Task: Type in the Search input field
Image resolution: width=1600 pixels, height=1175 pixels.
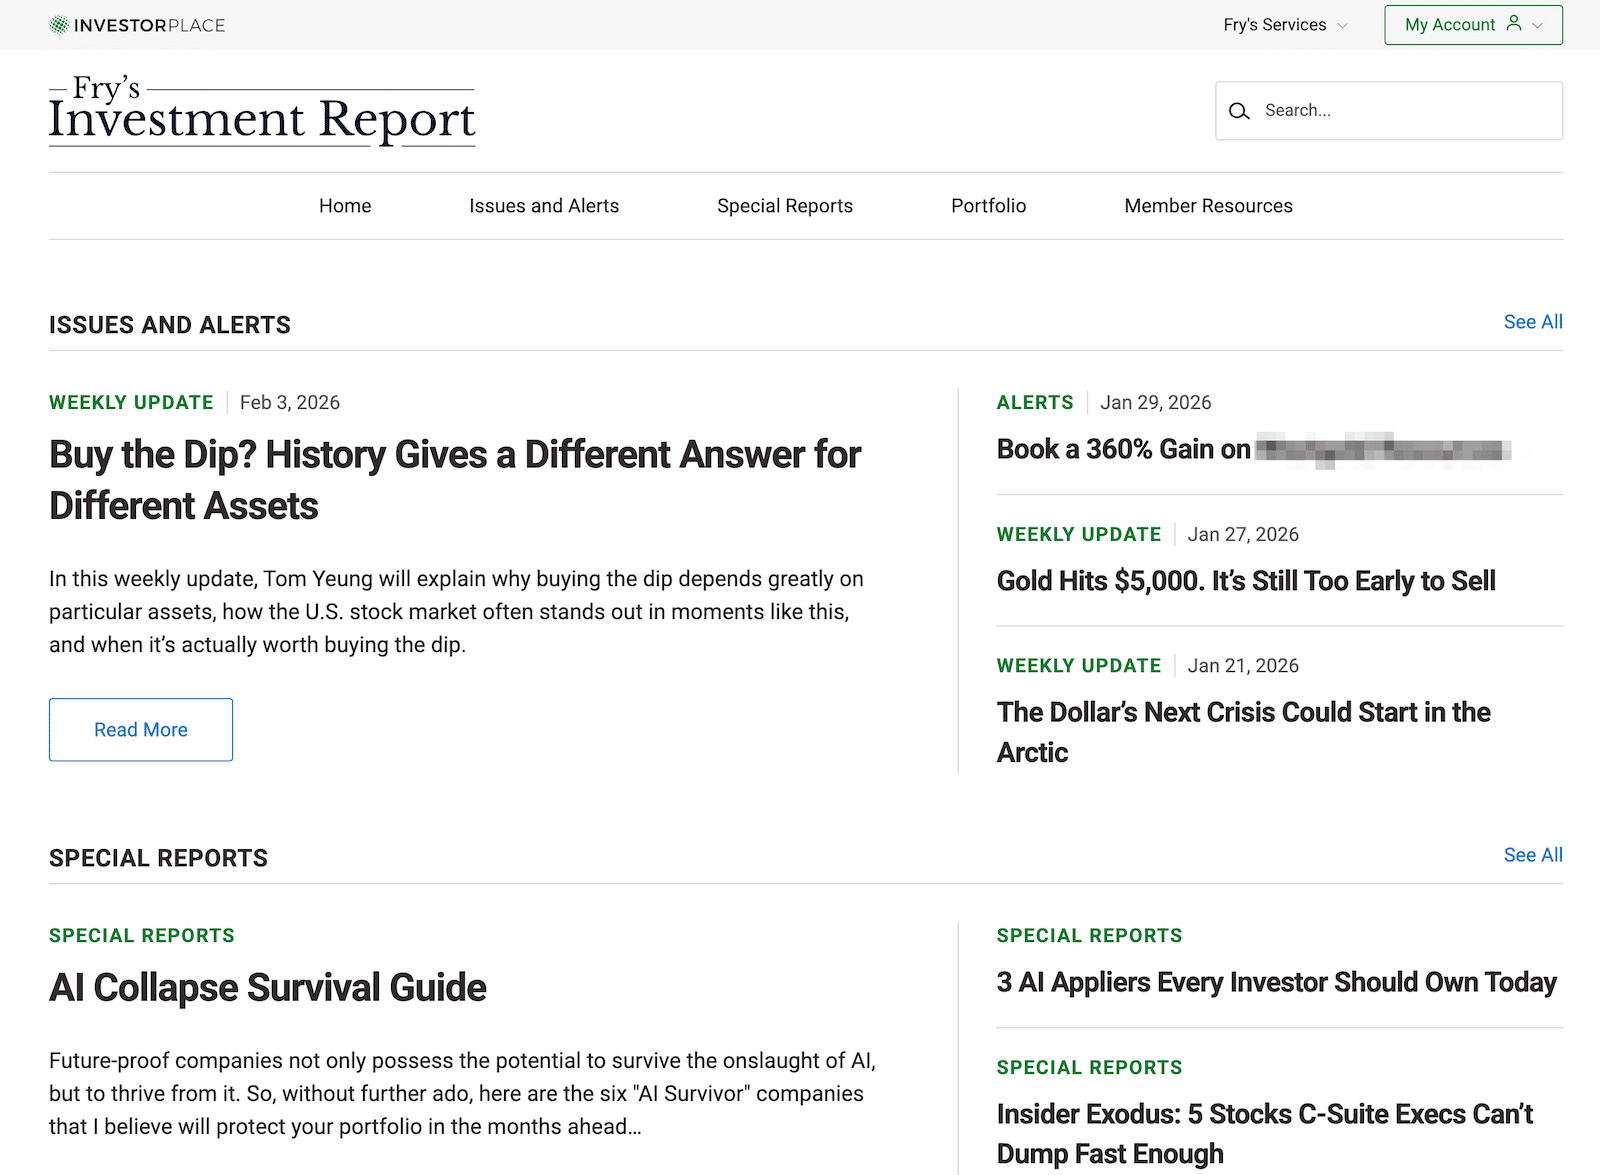Action: [1405, 111]
